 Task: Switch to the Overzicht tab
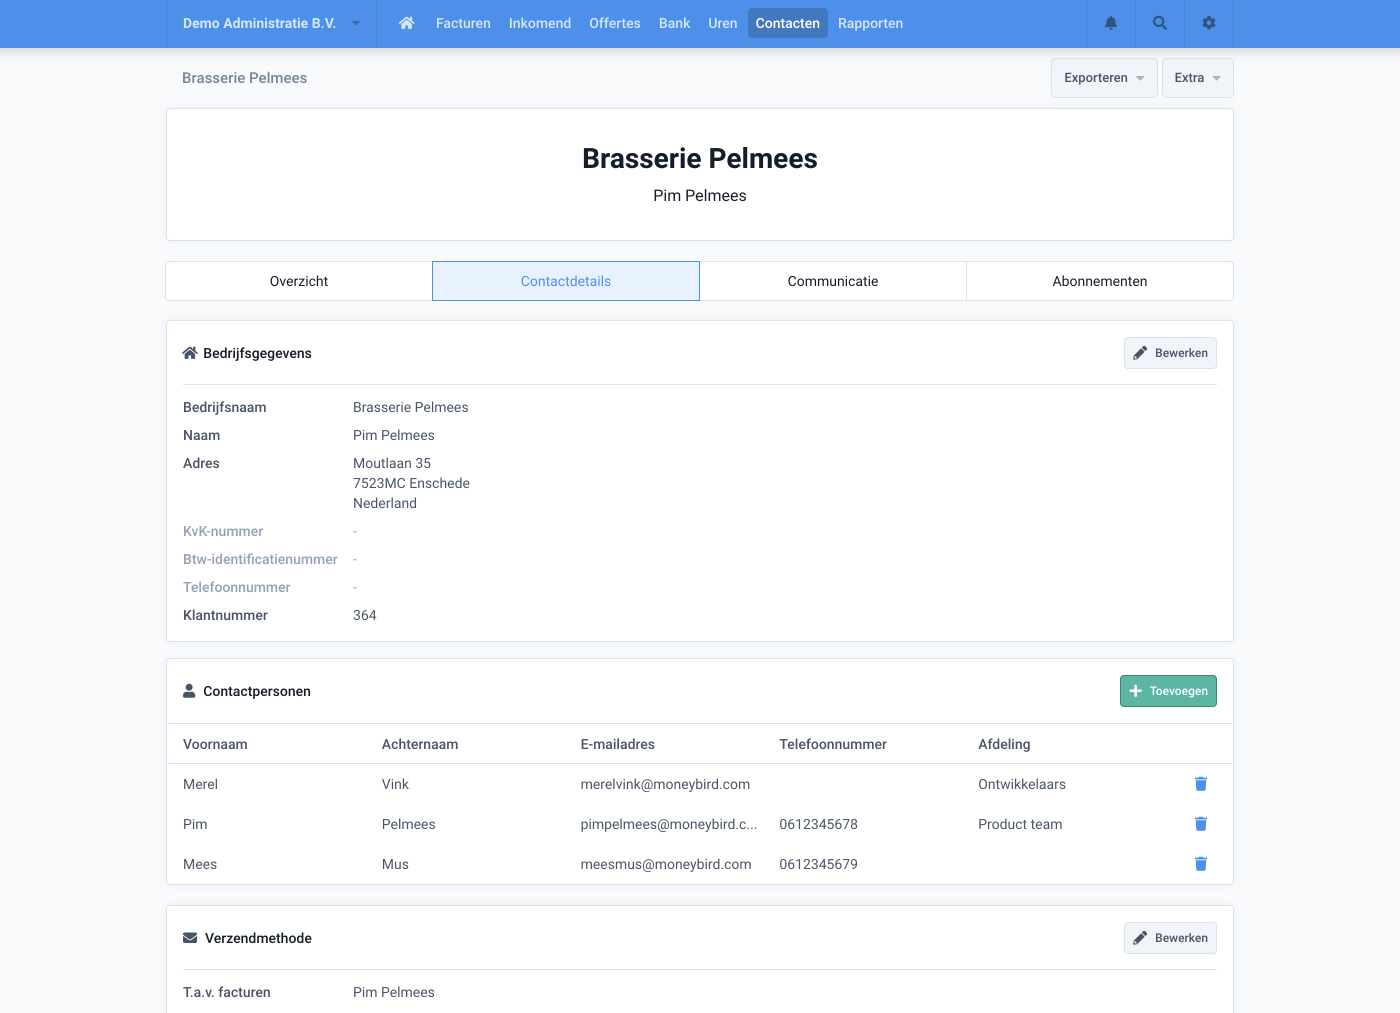tap(299, 281)
